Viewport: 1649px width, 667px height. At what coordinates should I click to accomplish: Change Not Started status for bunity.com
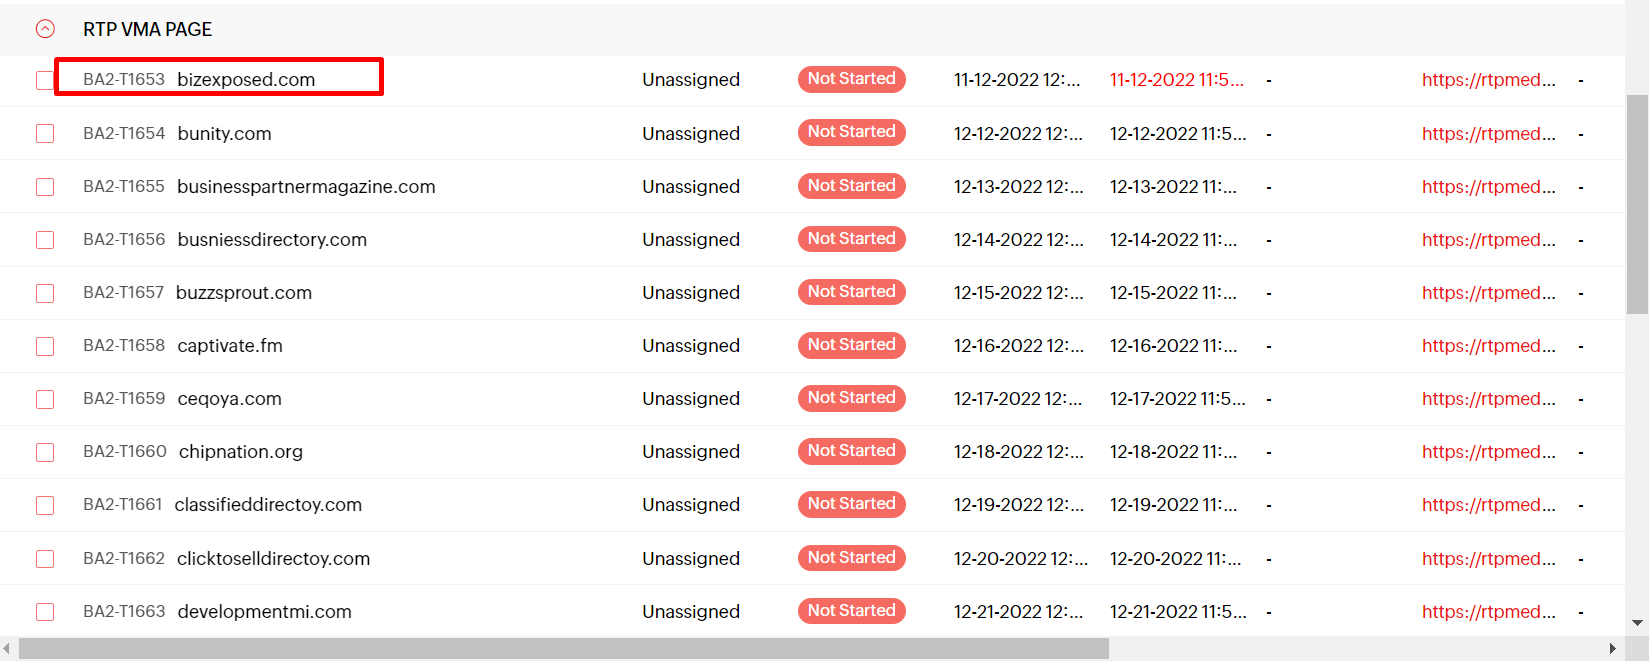tap(852, 132)
